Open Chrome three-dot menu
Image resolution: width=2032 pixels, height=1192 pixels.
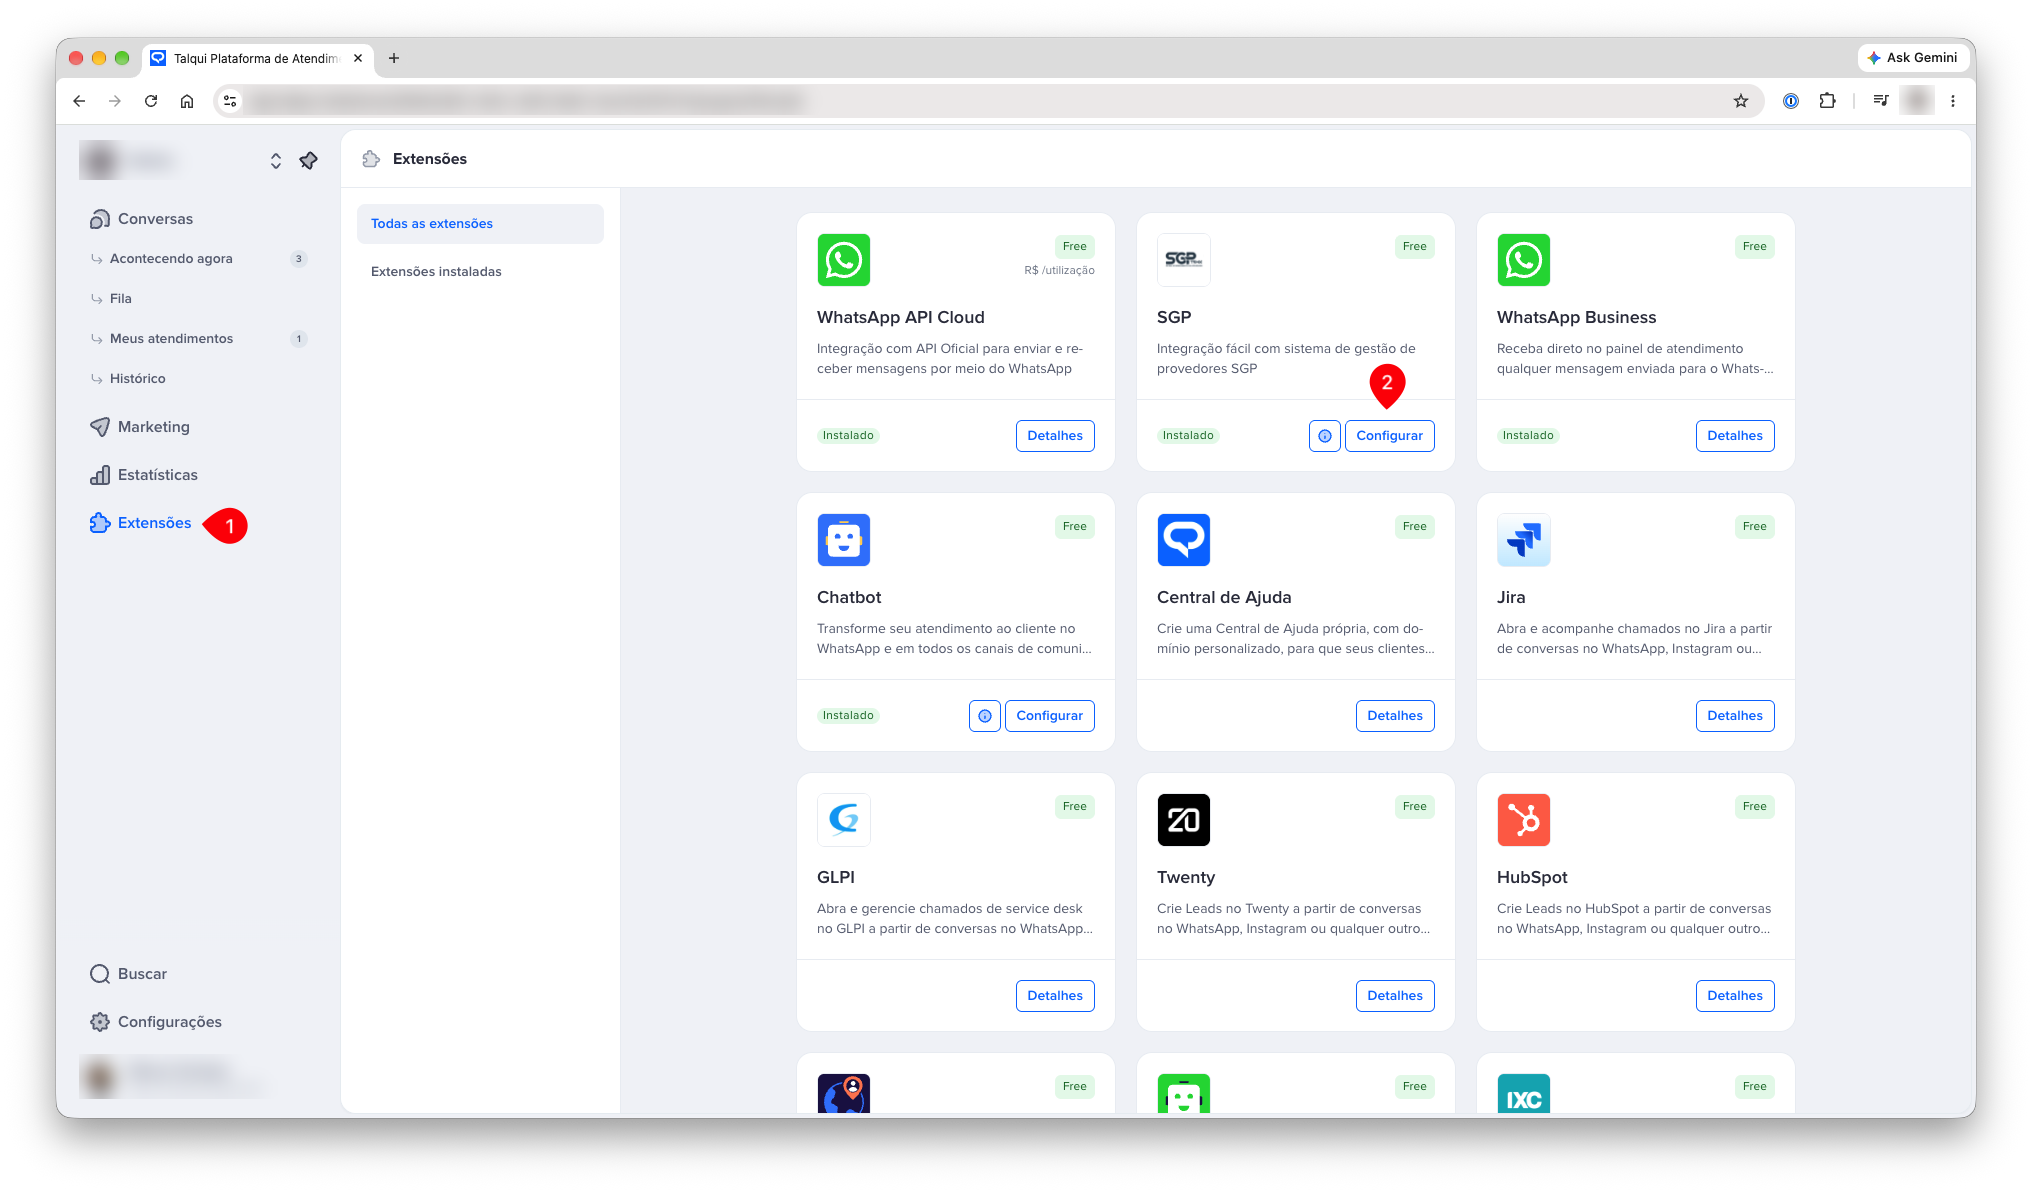[x=1952, y=101]
